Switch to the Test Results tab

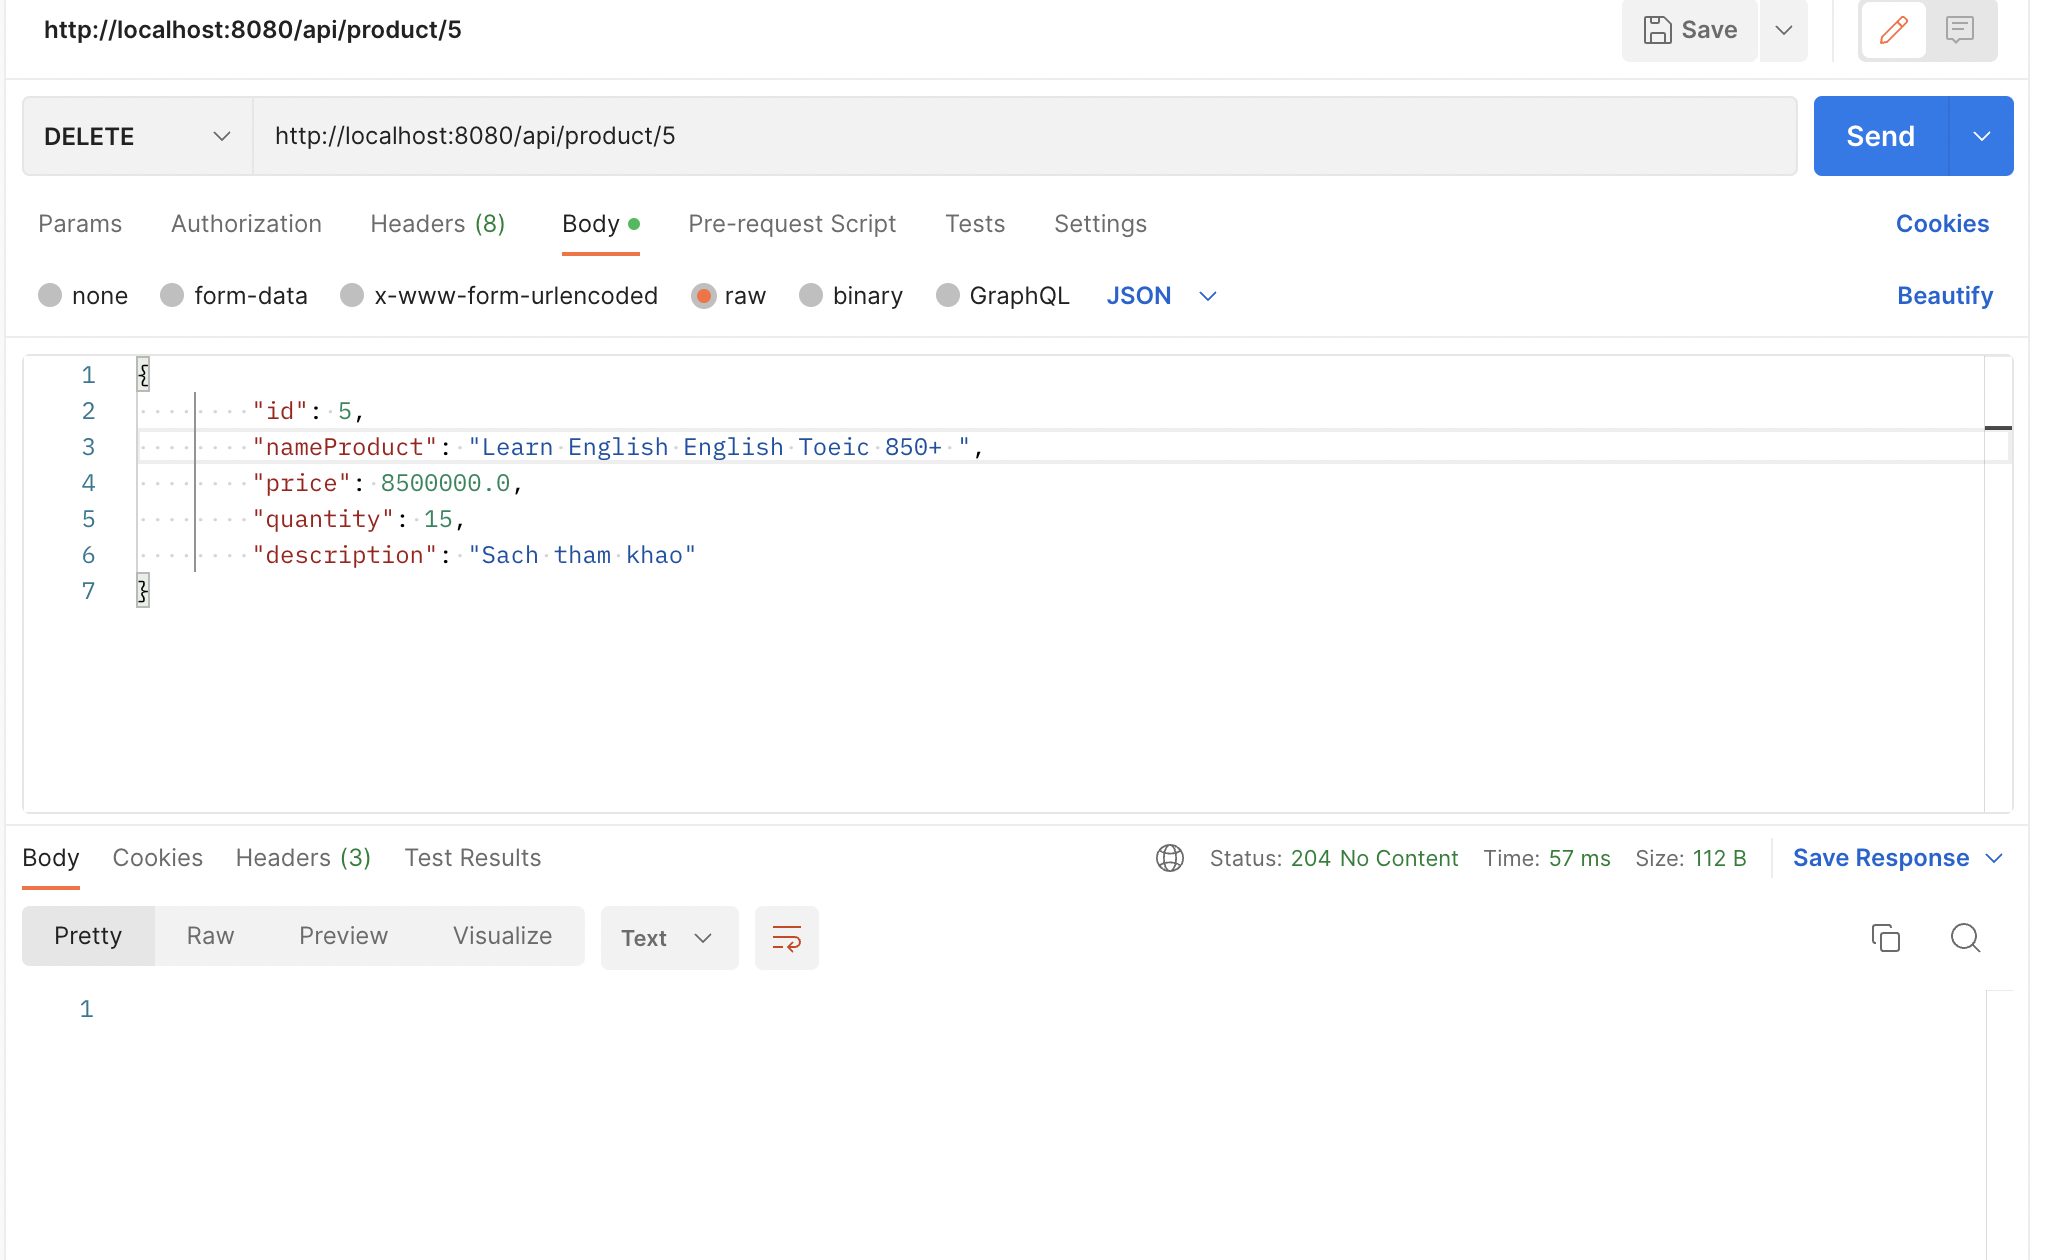pos(472,858)
